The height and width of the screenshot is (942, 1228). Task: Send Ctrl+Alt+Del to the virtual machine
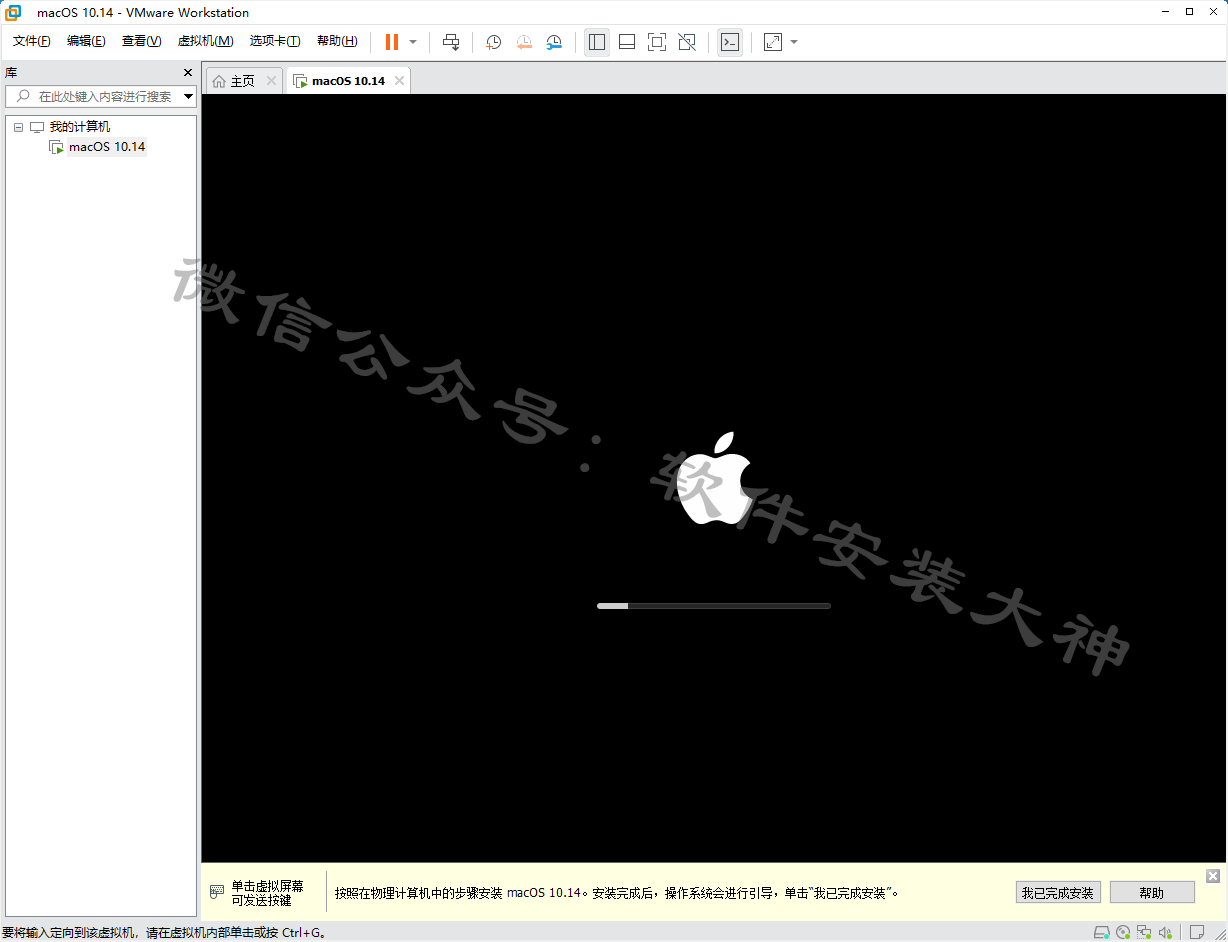(x=451, y=42)
